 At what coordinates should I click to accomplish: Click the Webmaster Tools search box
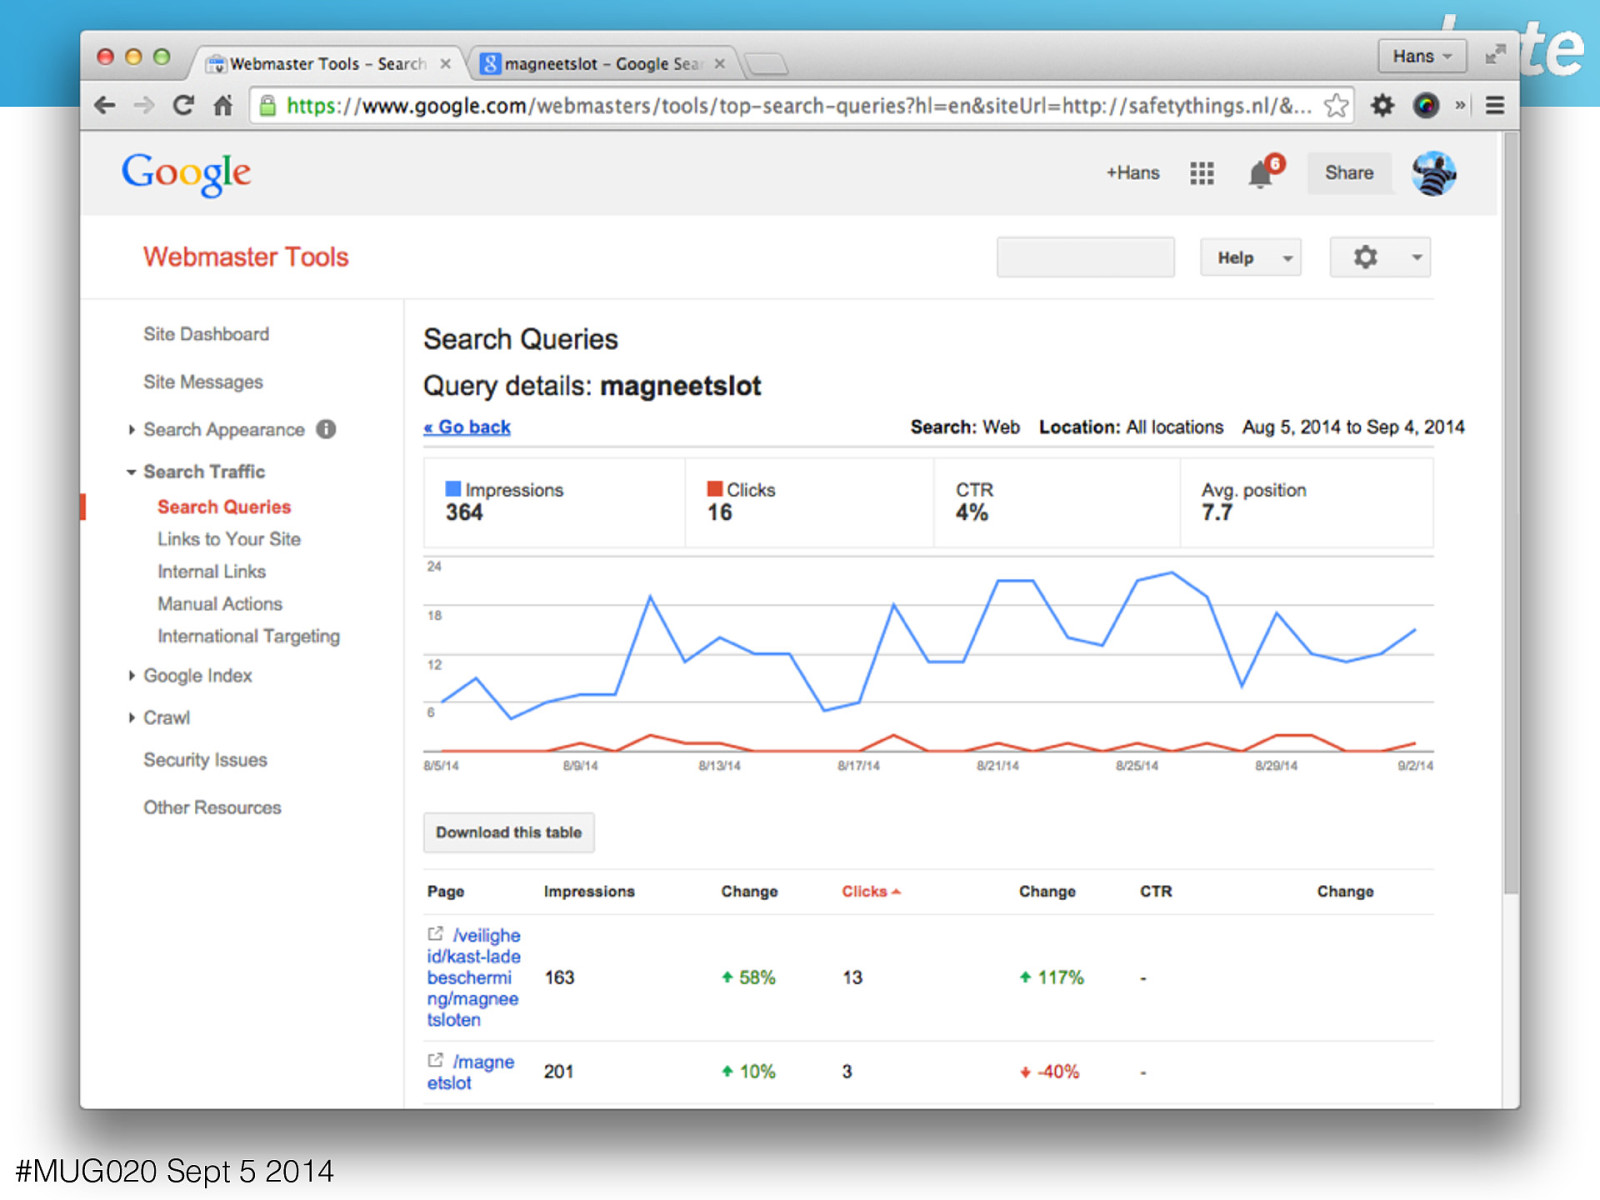tap(1086, 258)
